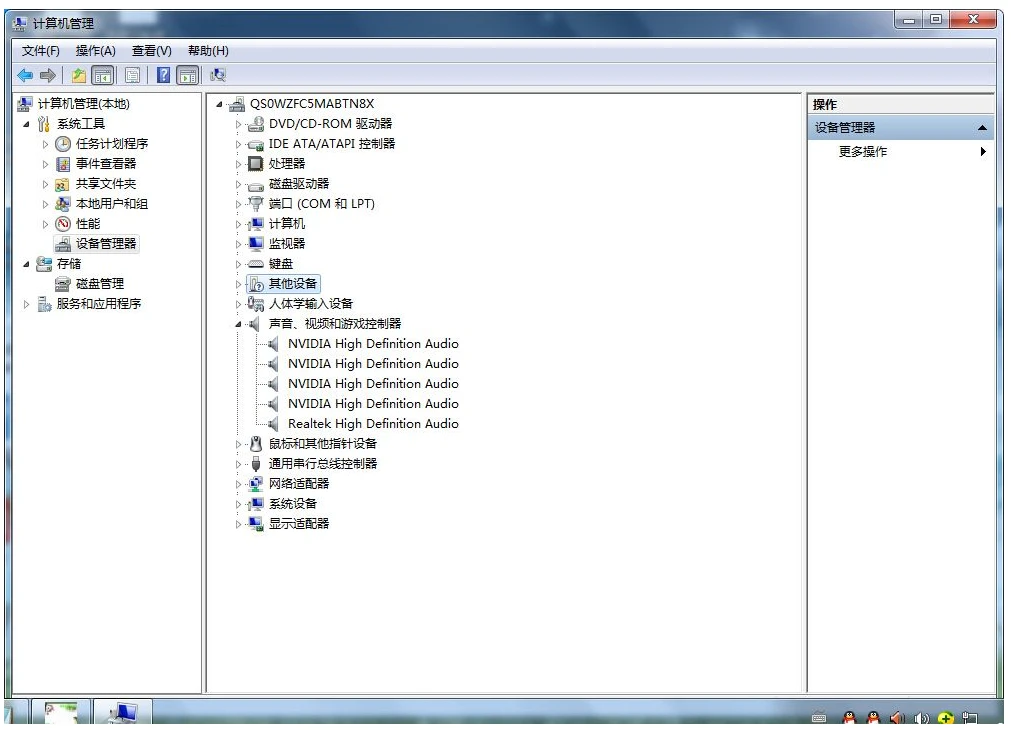
Task: Click the IDE ATA/ATAPI 控制器 icon
Action: pos(256,144)
